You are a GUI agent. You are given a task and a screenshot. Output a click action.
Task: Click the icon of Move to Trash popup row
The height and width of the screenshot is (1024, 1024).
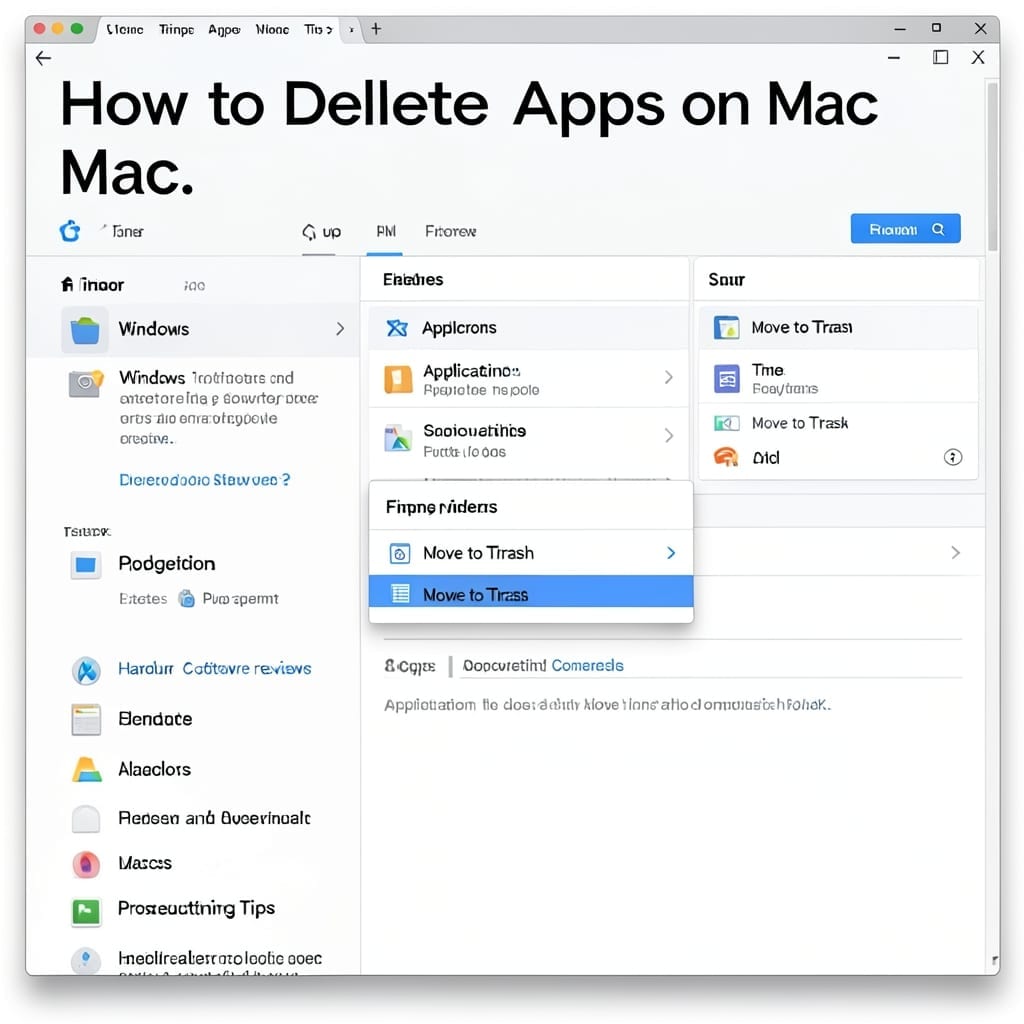[400, 553]
